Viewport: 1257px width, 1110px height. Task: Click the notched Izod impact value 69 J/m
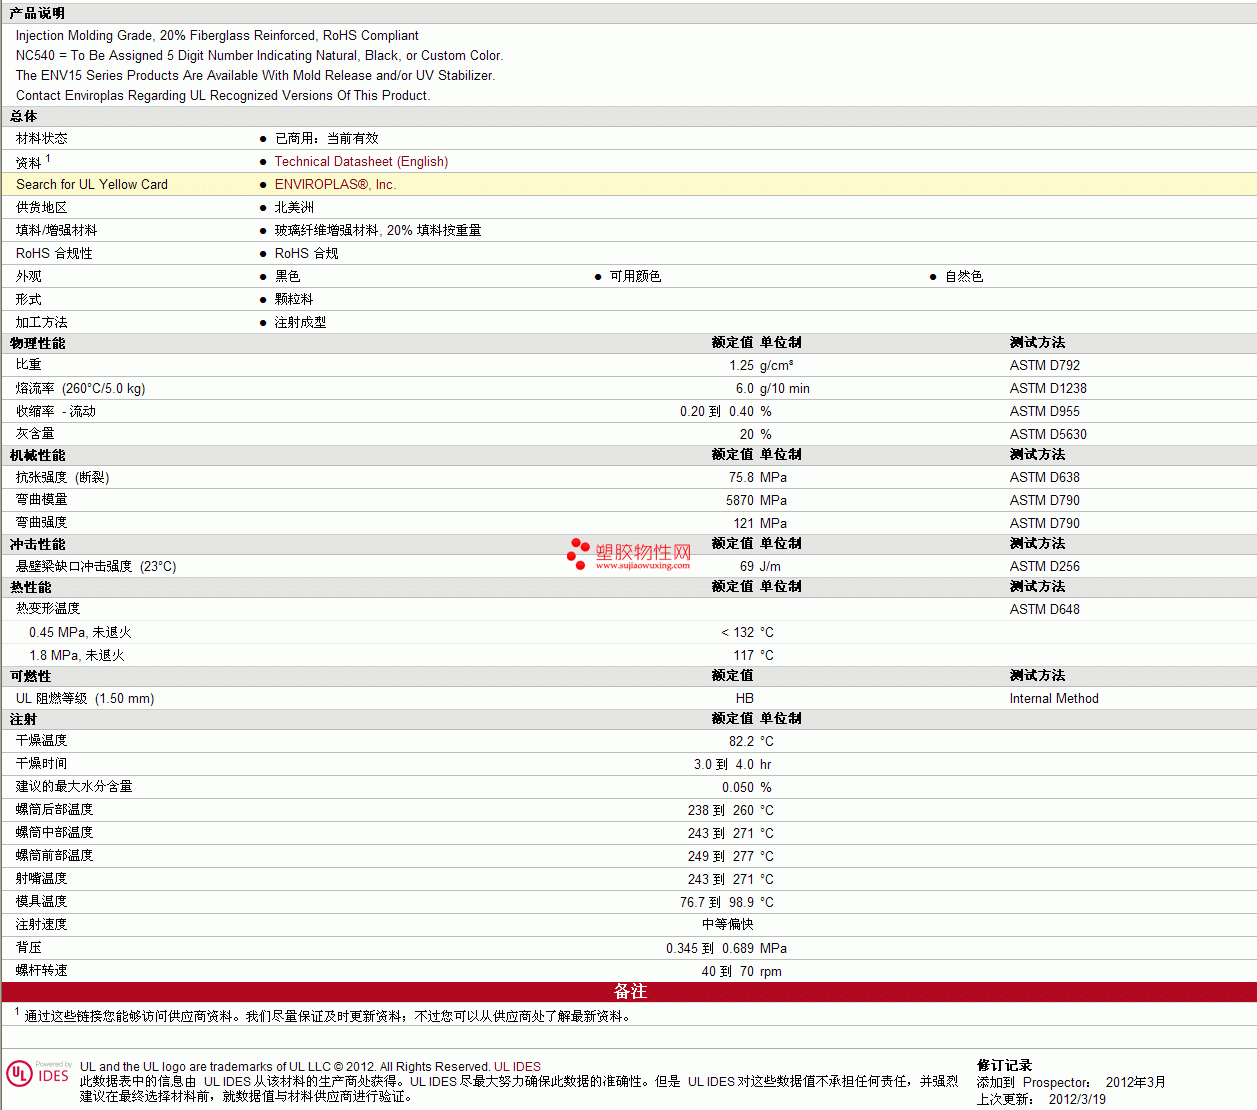click(760, 566)
